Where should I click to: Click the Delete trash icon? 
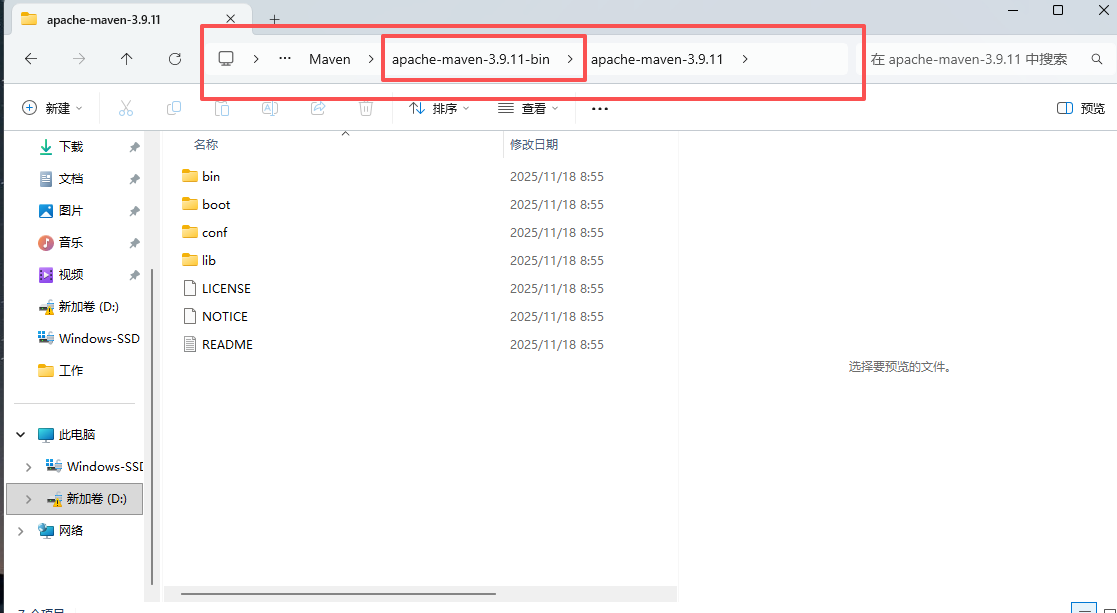coord(366,108)
